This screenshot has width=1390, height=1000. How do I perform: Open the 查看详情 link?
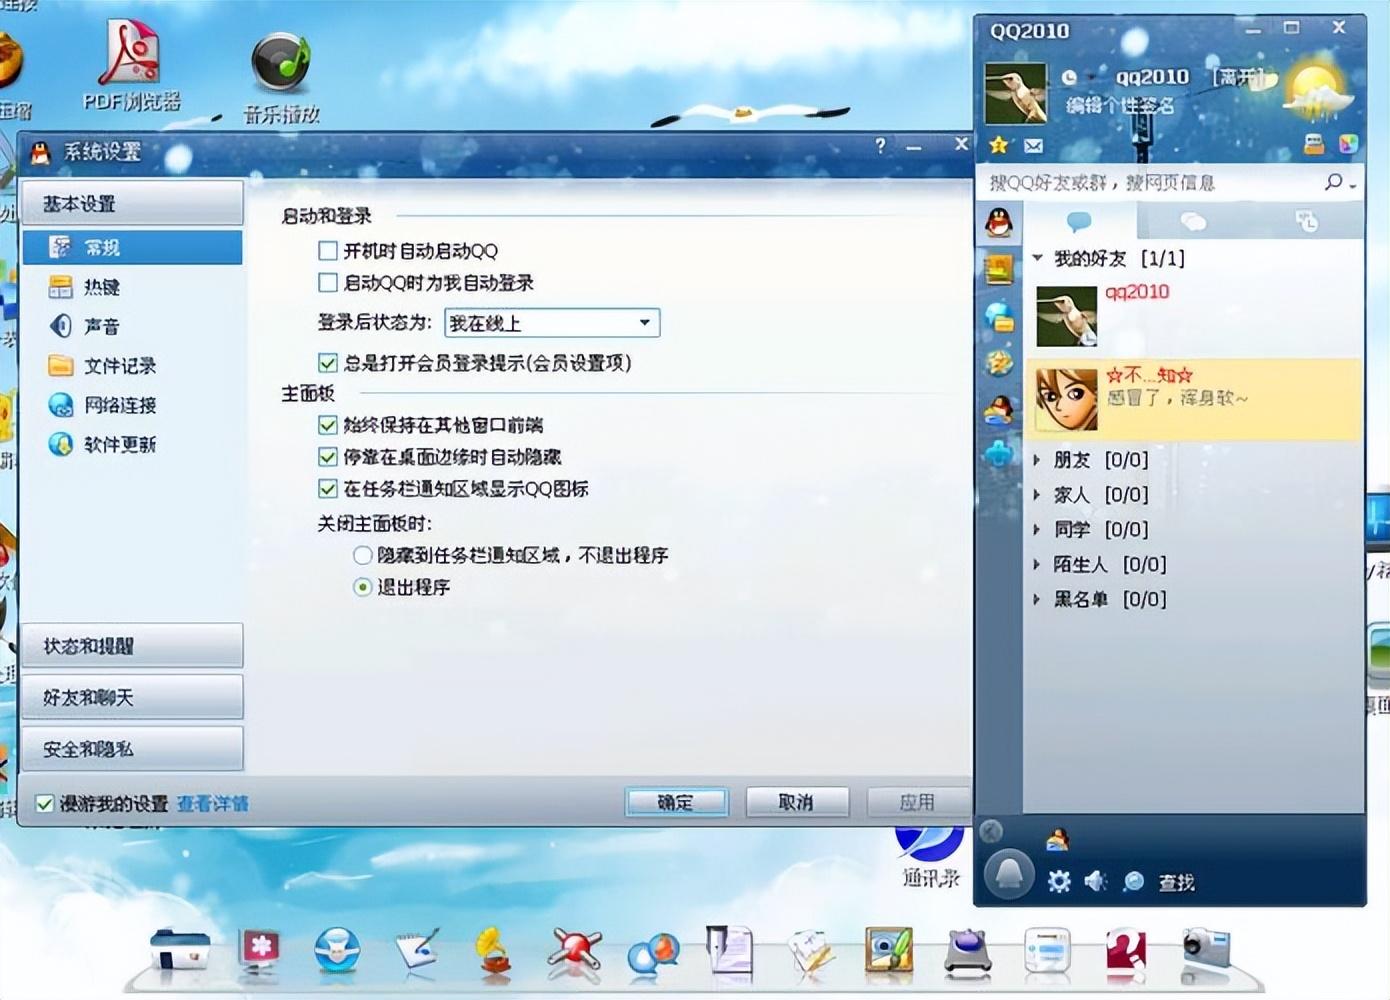pyautogui.click(x=212, y=804)
